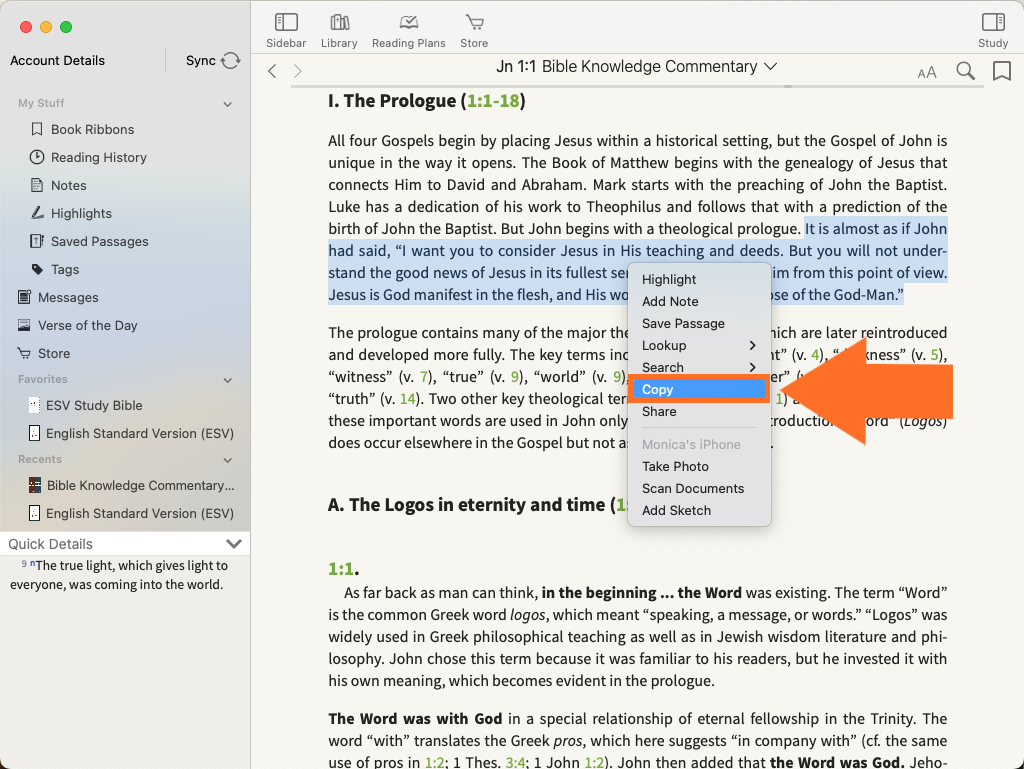Go back with the left arrow
The height and width of the screenshot is (769, 1024).
[x=273, y=71]
